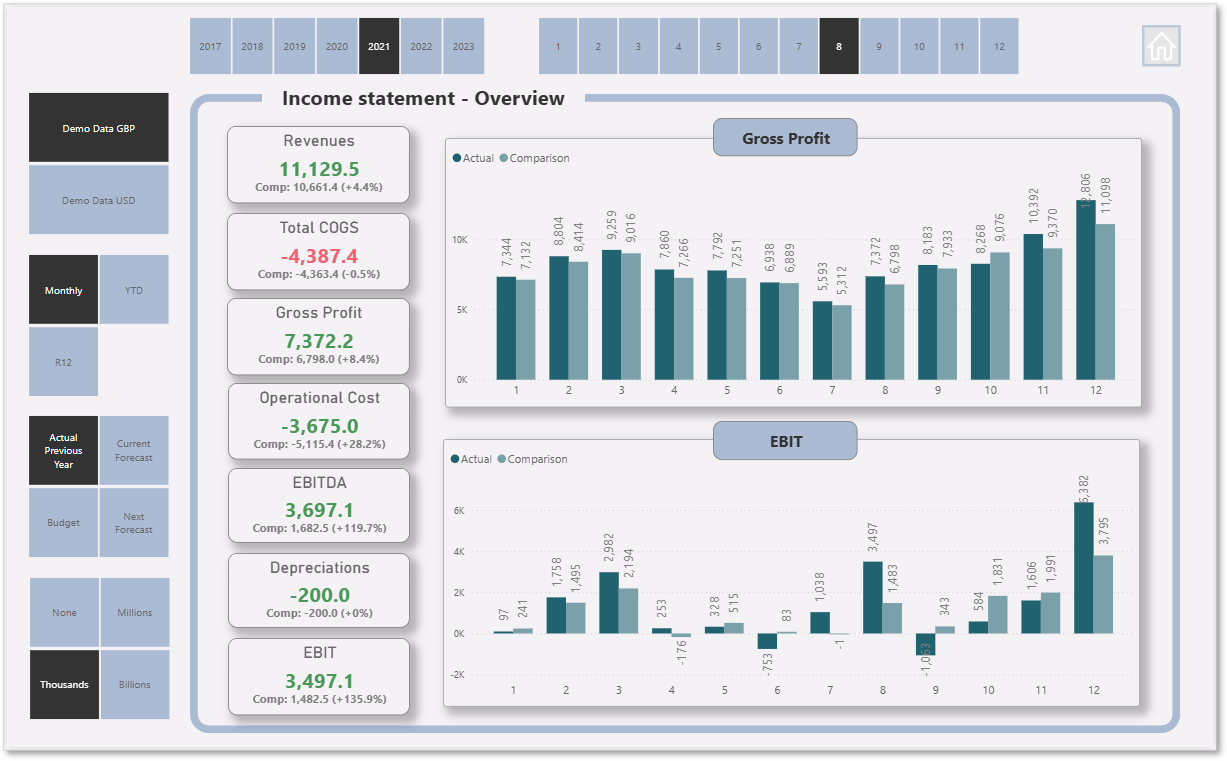Select year 2019 slicer tile
Image resolution: width=1227 pixels, height=761 pixels.
pos(295,46)
